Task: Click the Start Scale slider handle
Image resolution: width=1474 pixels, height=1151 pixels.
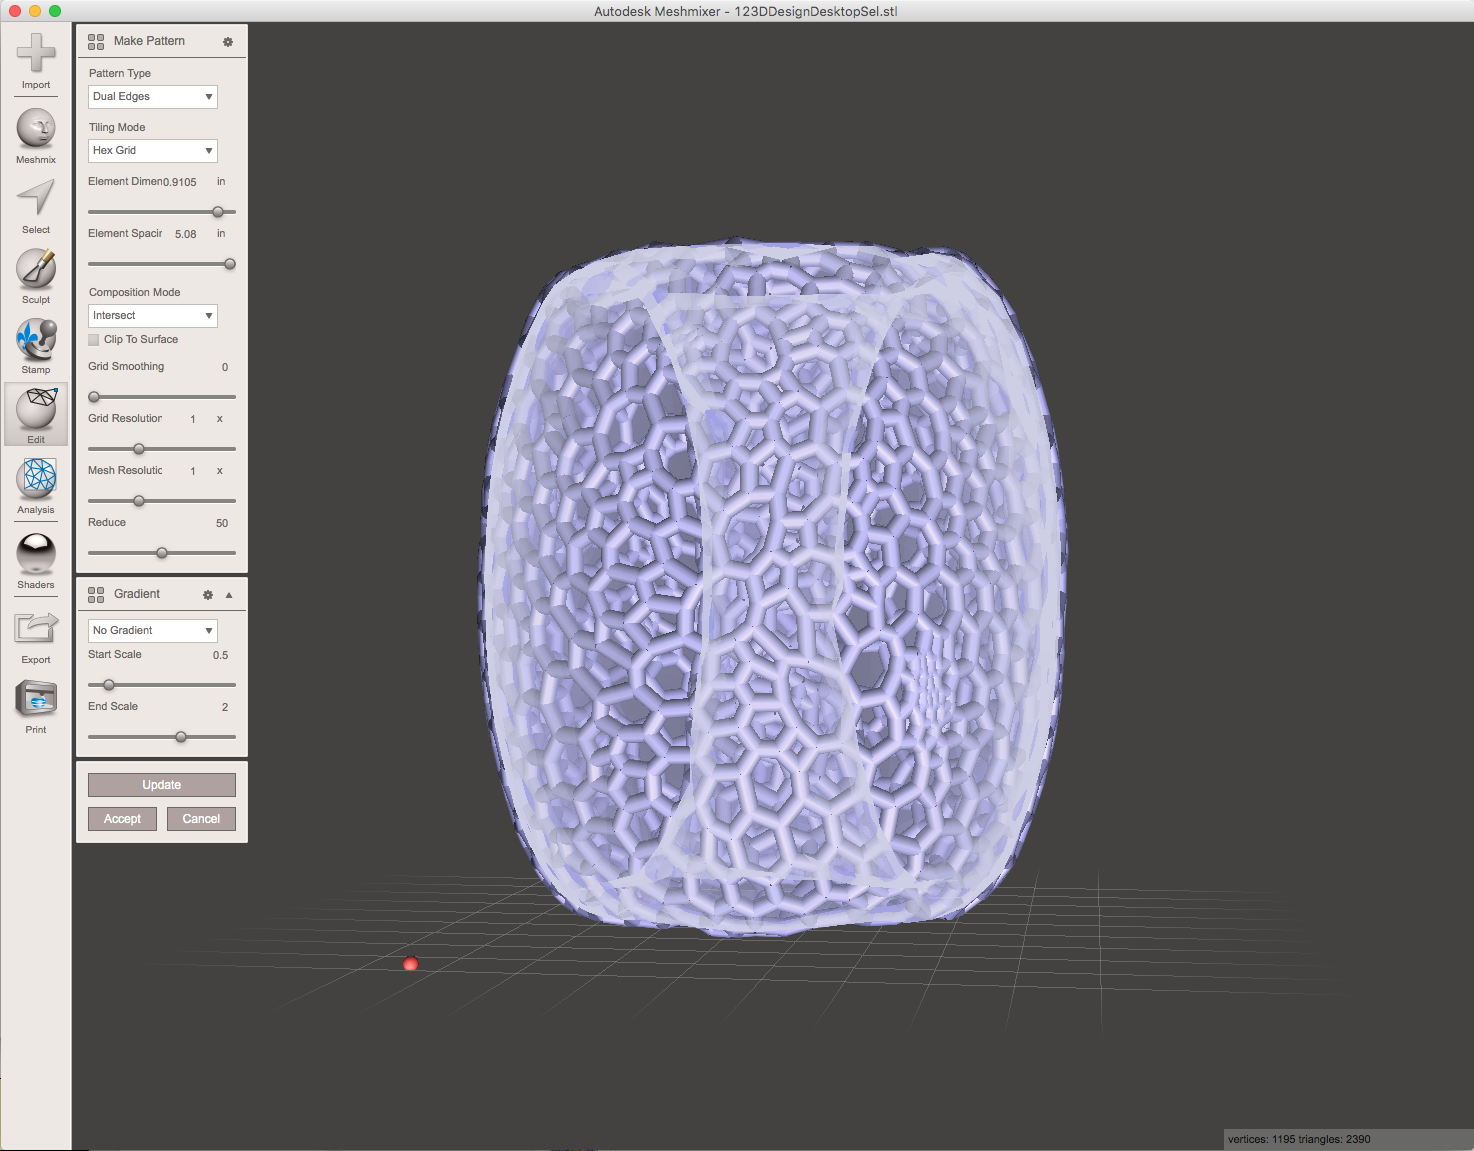Action: (109, 685)
